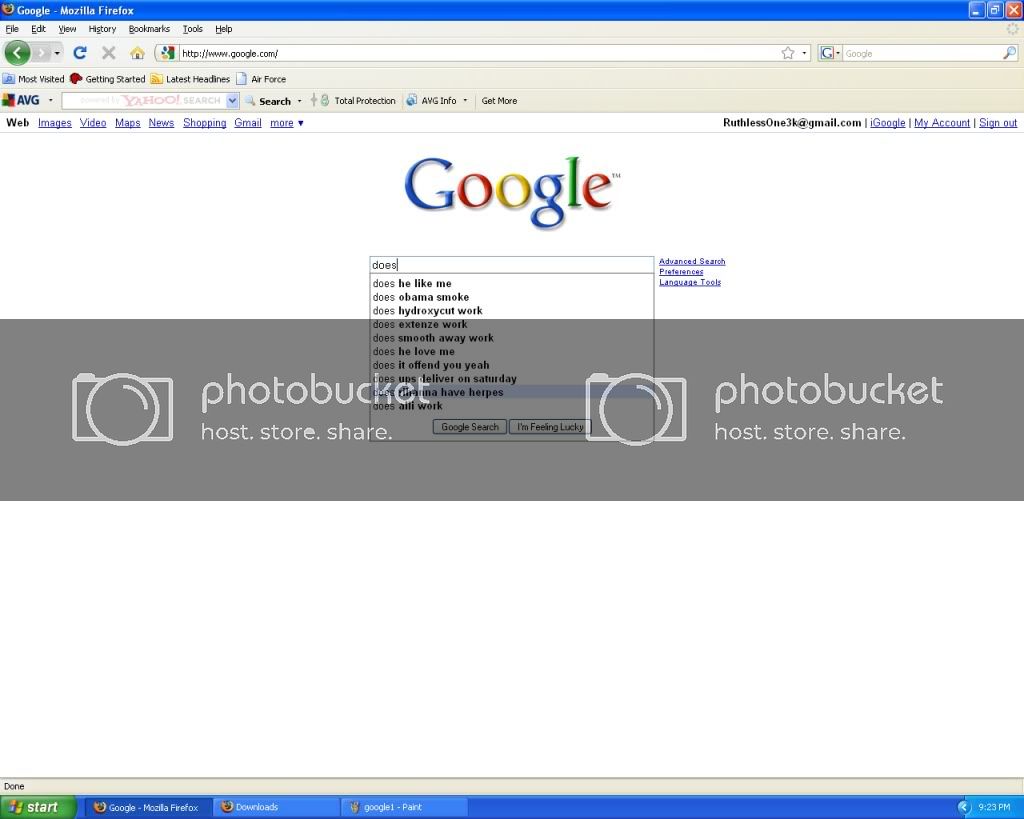
Task: Open the Video link on Google
Action: (93, 123)
